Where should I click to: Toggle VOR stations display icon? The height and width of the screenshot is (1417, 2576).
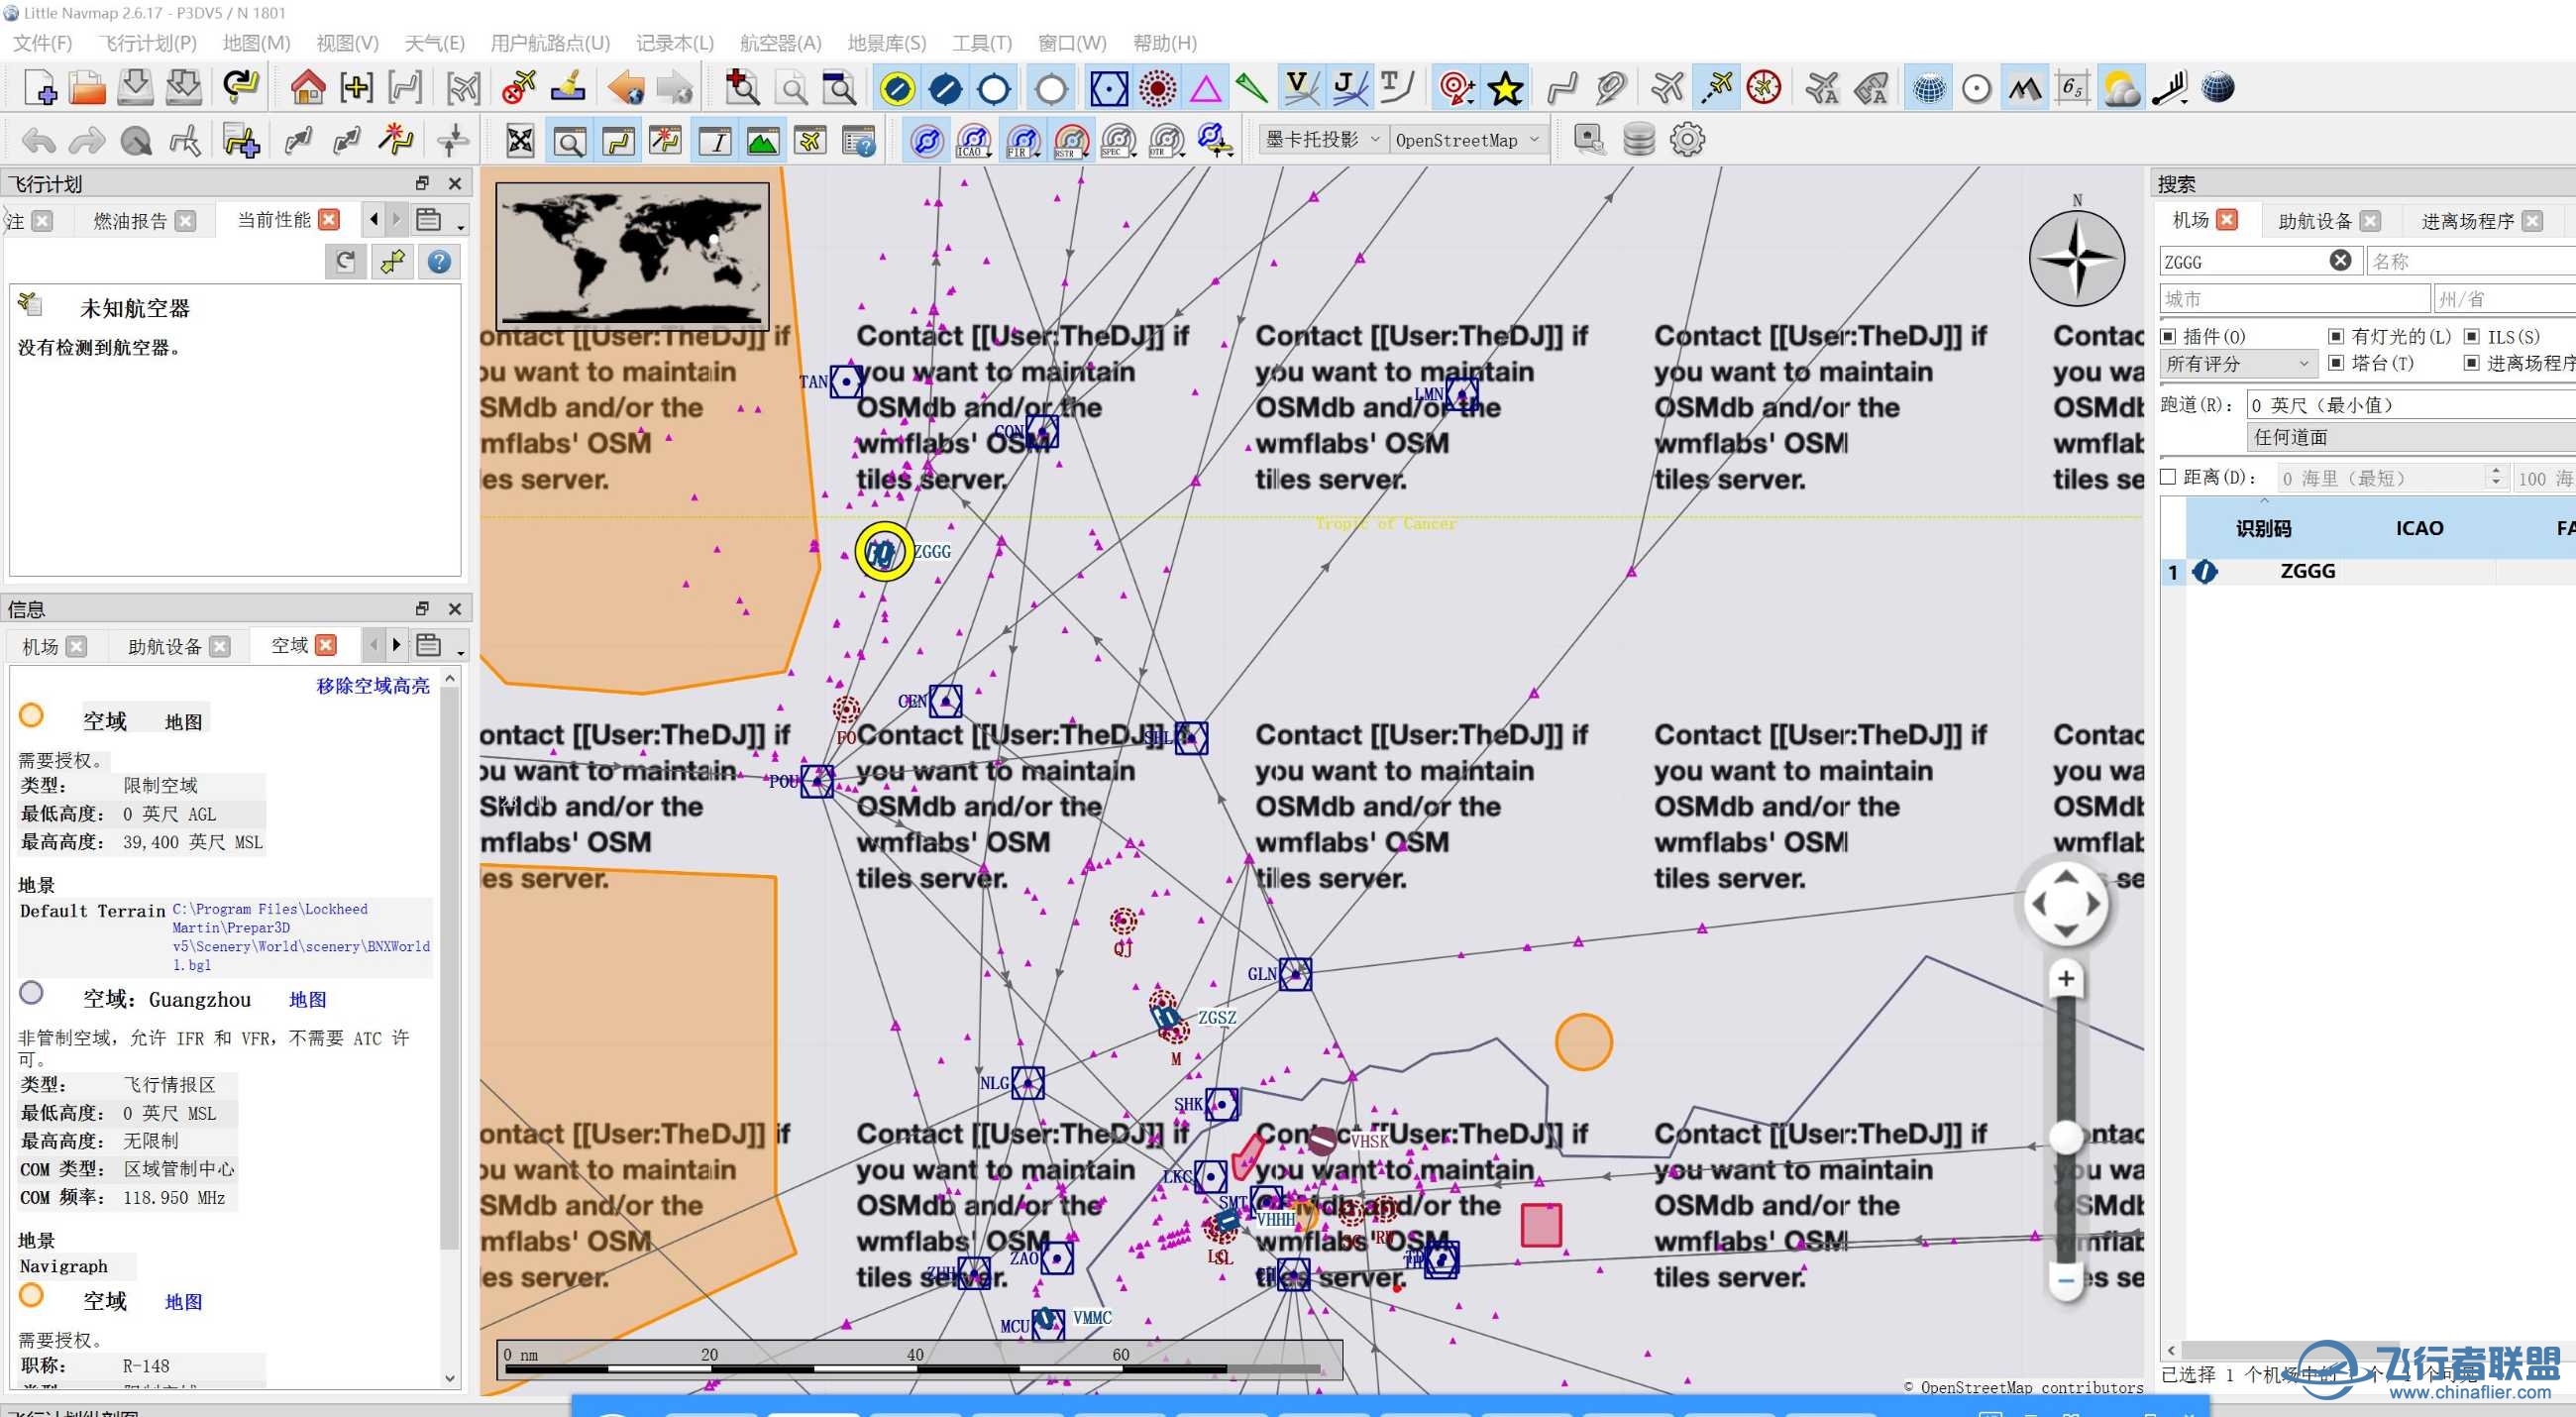tap(1109, 88)
